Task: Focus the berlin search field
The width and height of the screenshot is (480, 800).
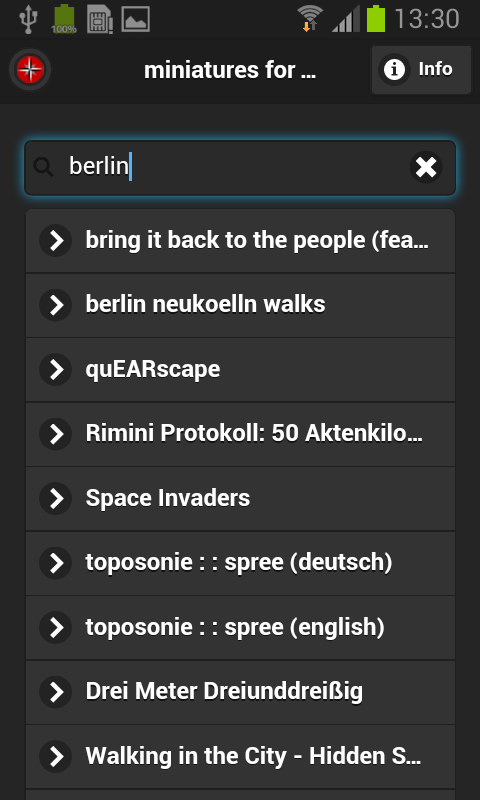Action: click(240, 167)
